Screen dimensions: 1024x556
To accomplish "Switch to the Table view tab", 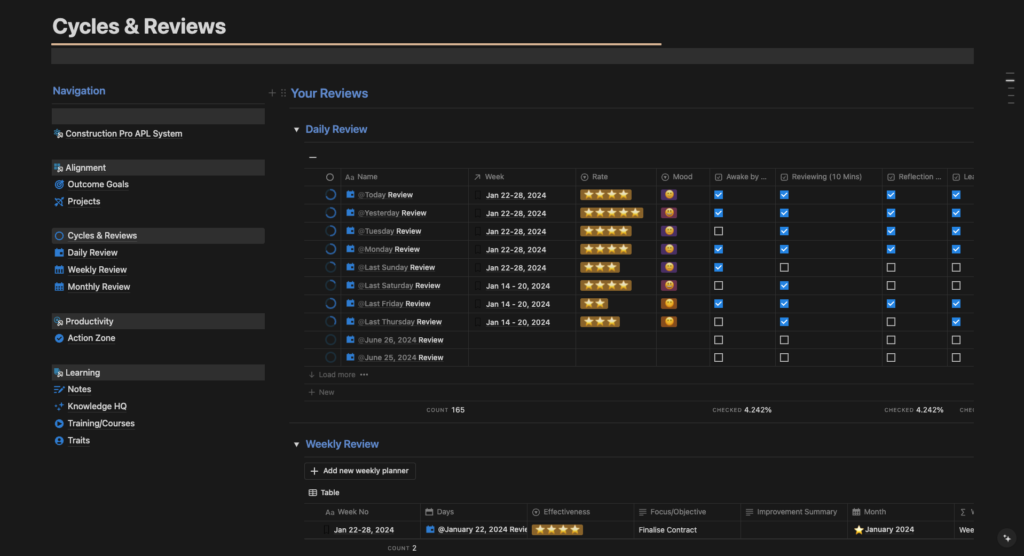I will (324, 492).
